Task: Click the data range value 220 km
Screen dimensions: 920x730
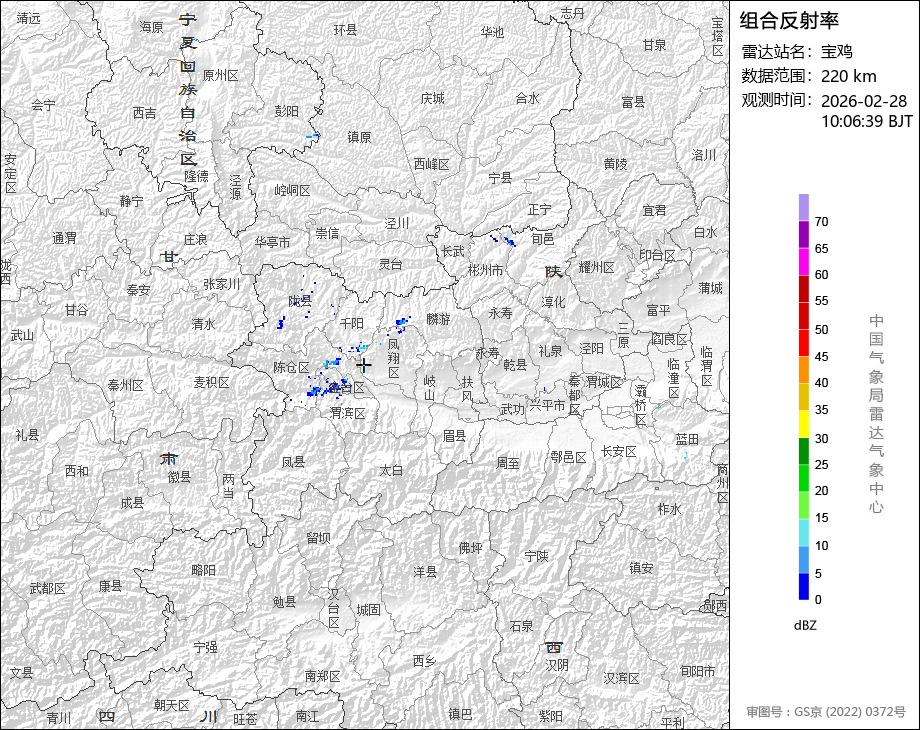Action: (848, 76)
